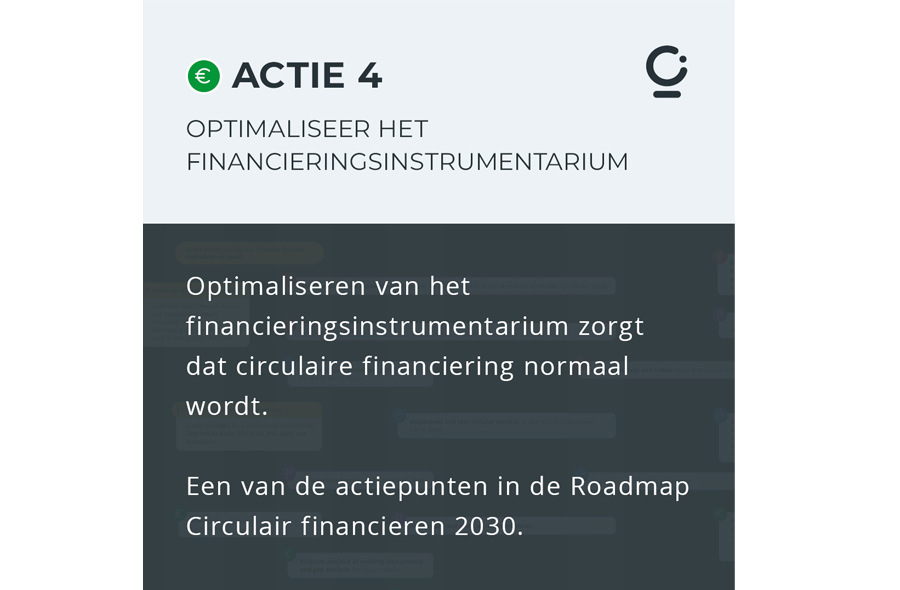Click the green euro coin icon
The height and width of the screenshot is (590, 900).
pos(203,76)
